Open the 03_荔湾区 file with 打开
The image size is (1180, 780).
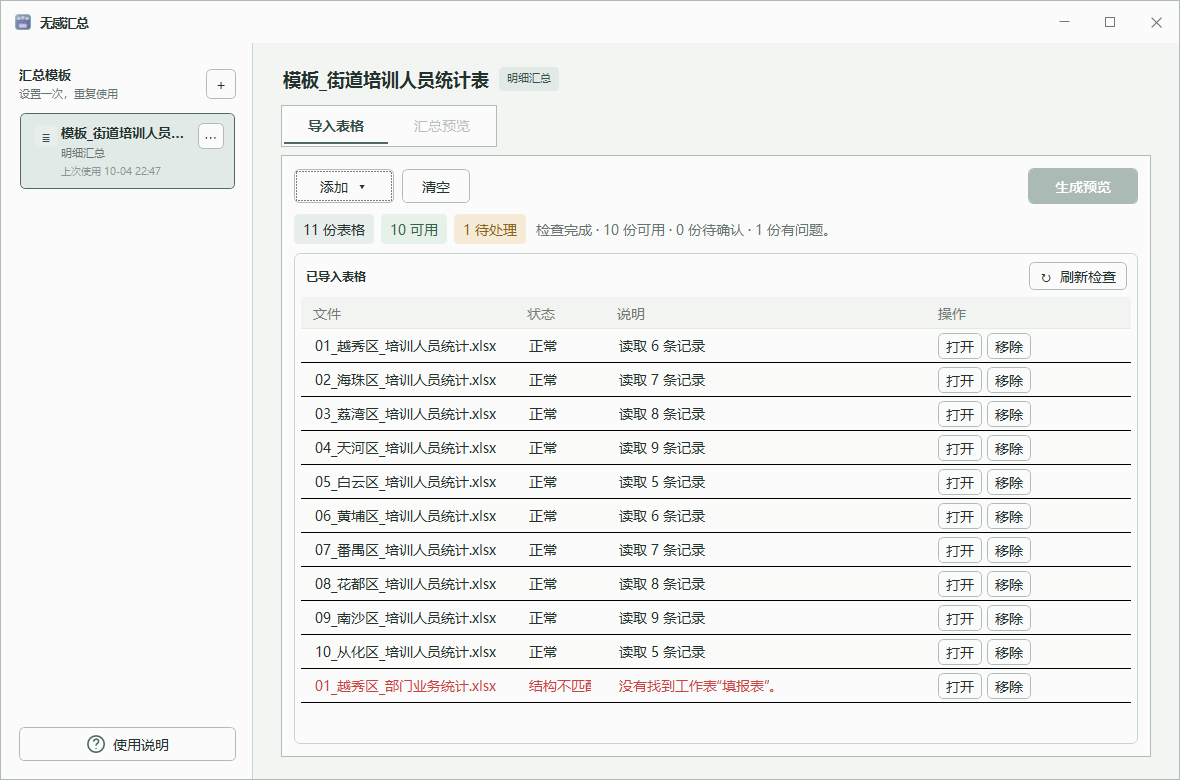coord(960,414)
